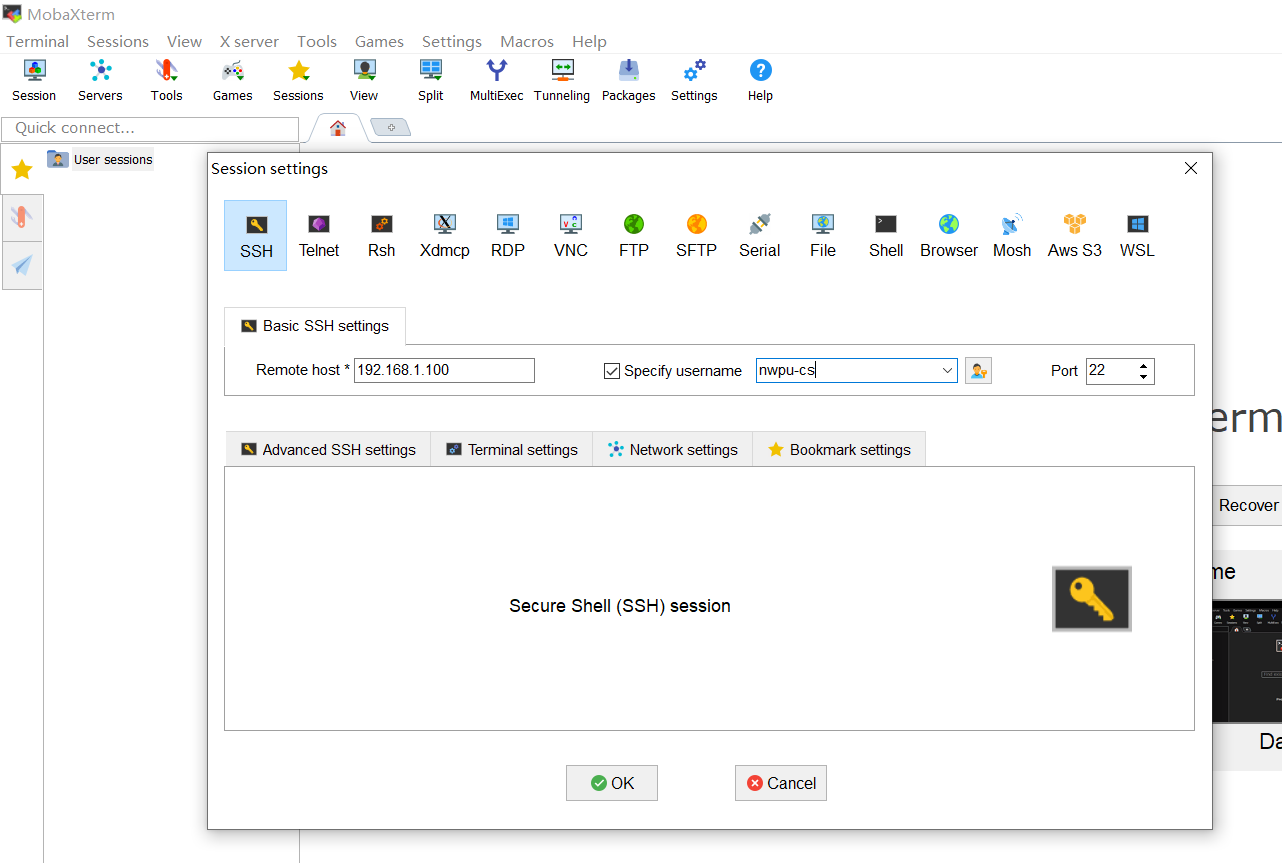Open the Settings gear toolbar icon
This screenshot has width=1282, height=863.
694,81
